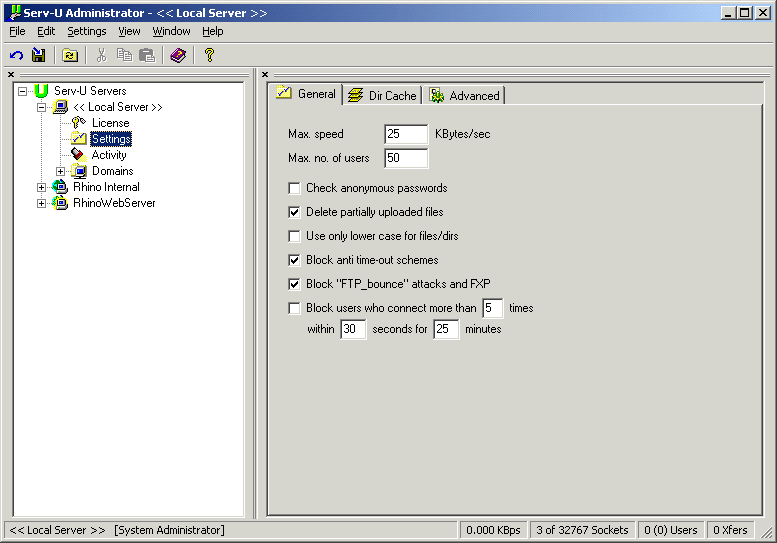
Task: Click the Activity icon in server tree
Action: pos(79,155)
